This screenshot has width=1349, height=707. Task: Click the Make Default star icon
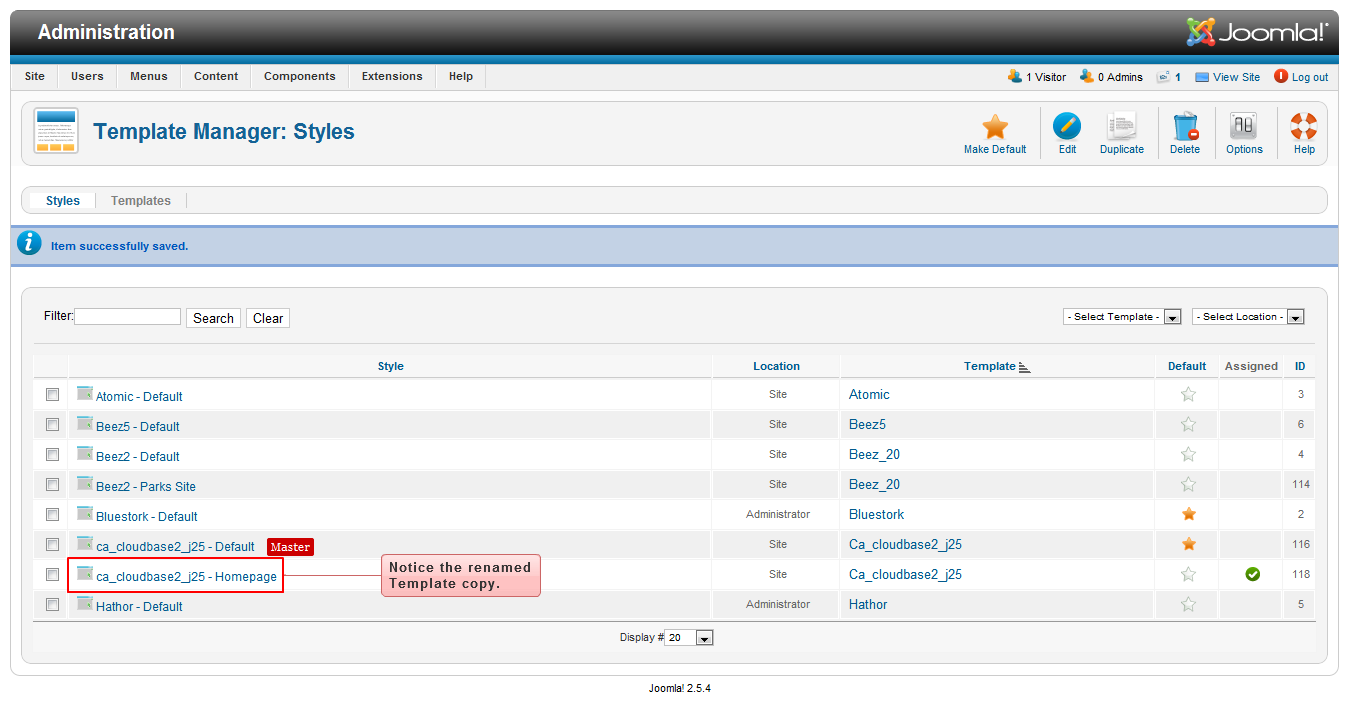995,126
